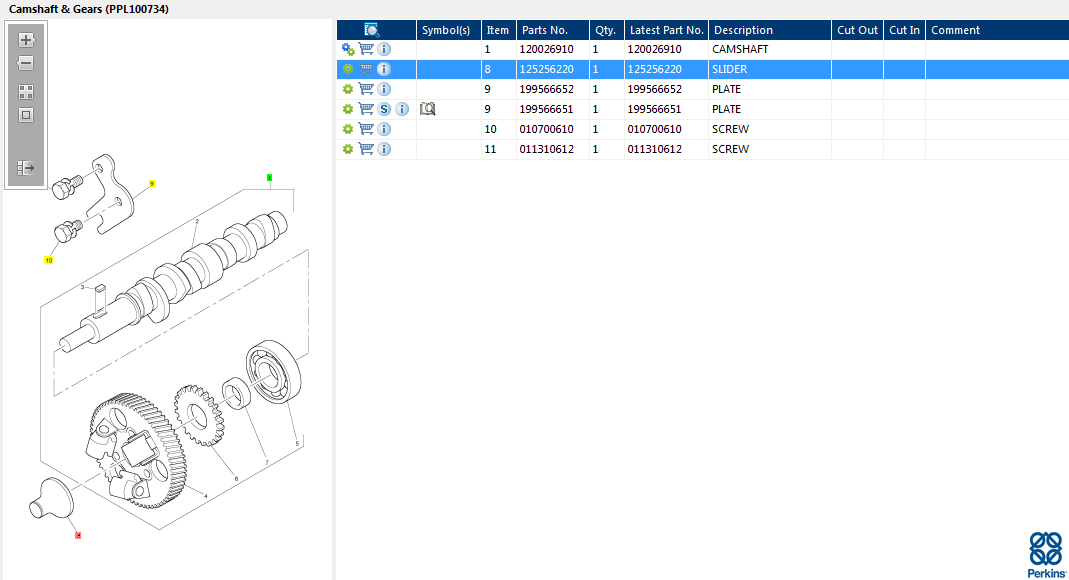Click the Perkins logo

pos(1046,554)
